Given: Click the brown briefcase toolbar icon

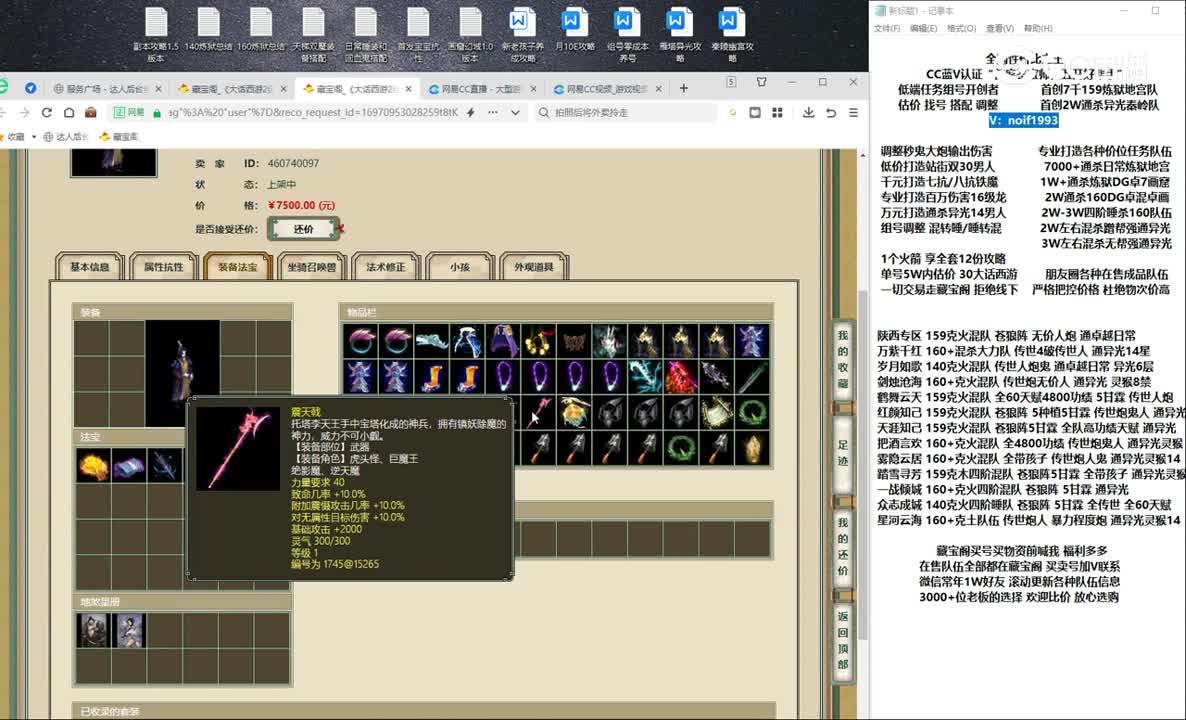Looking at the screenshot, I should (91, 112).
